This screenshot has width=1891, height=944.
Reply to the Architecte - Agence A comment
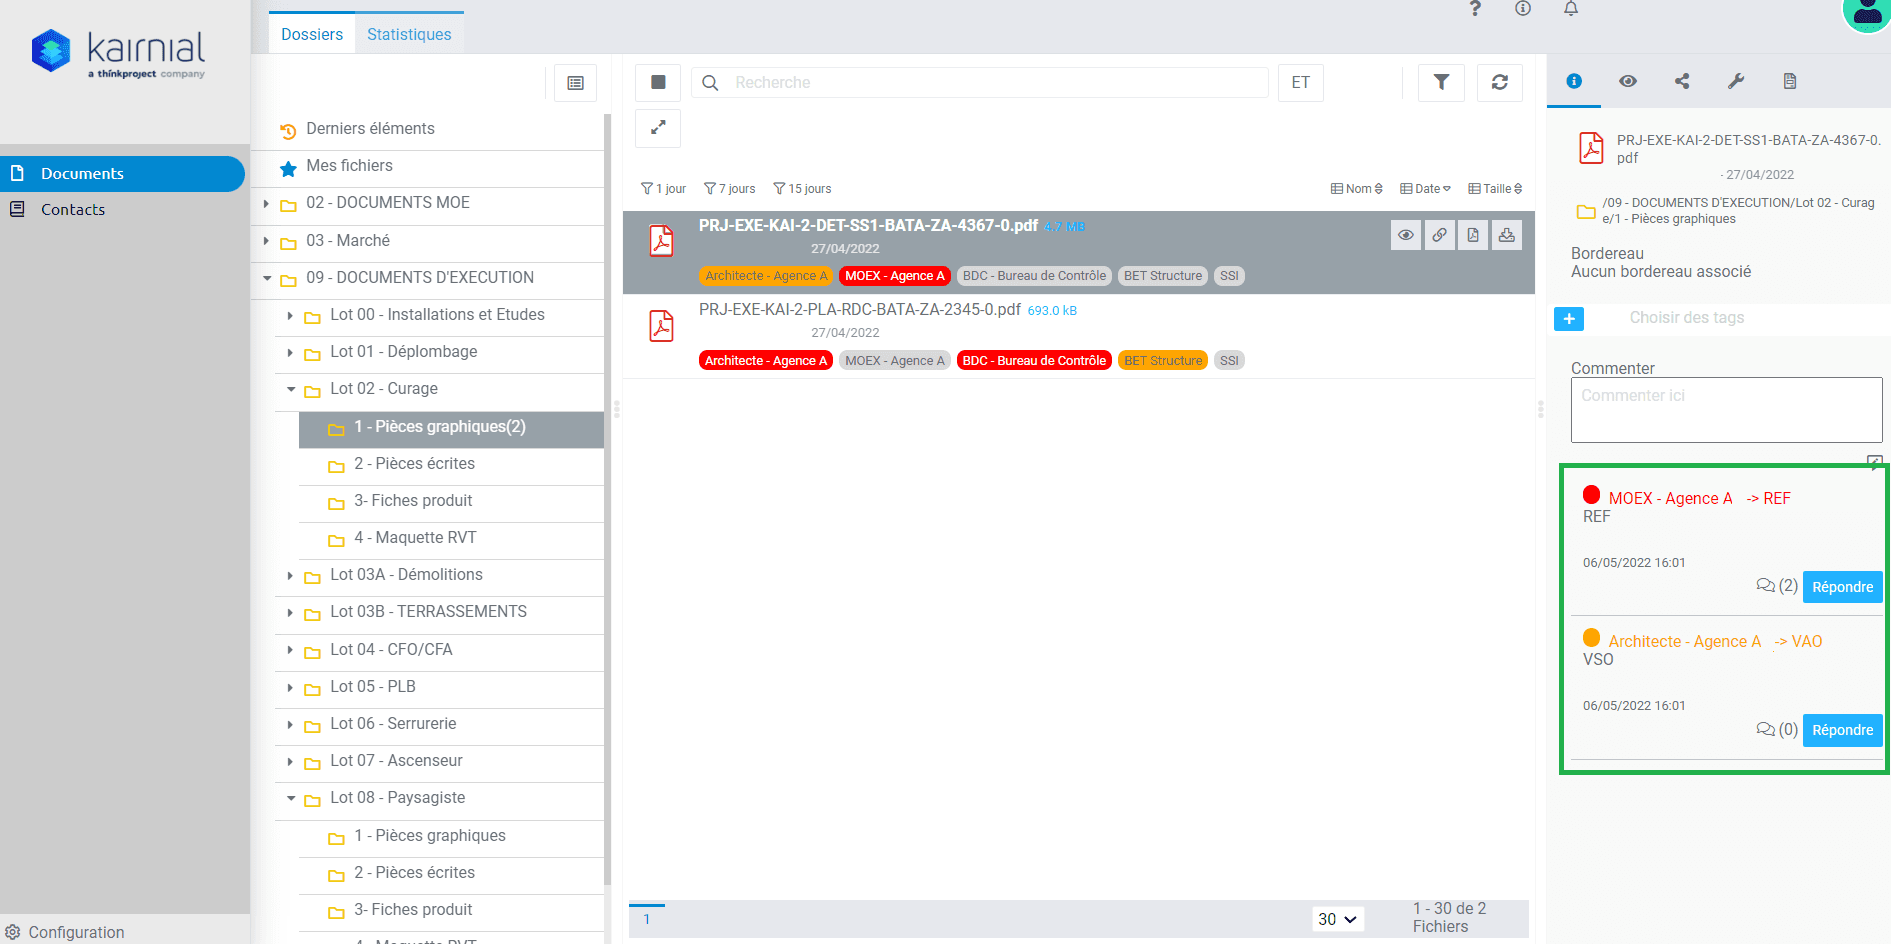1842,730
